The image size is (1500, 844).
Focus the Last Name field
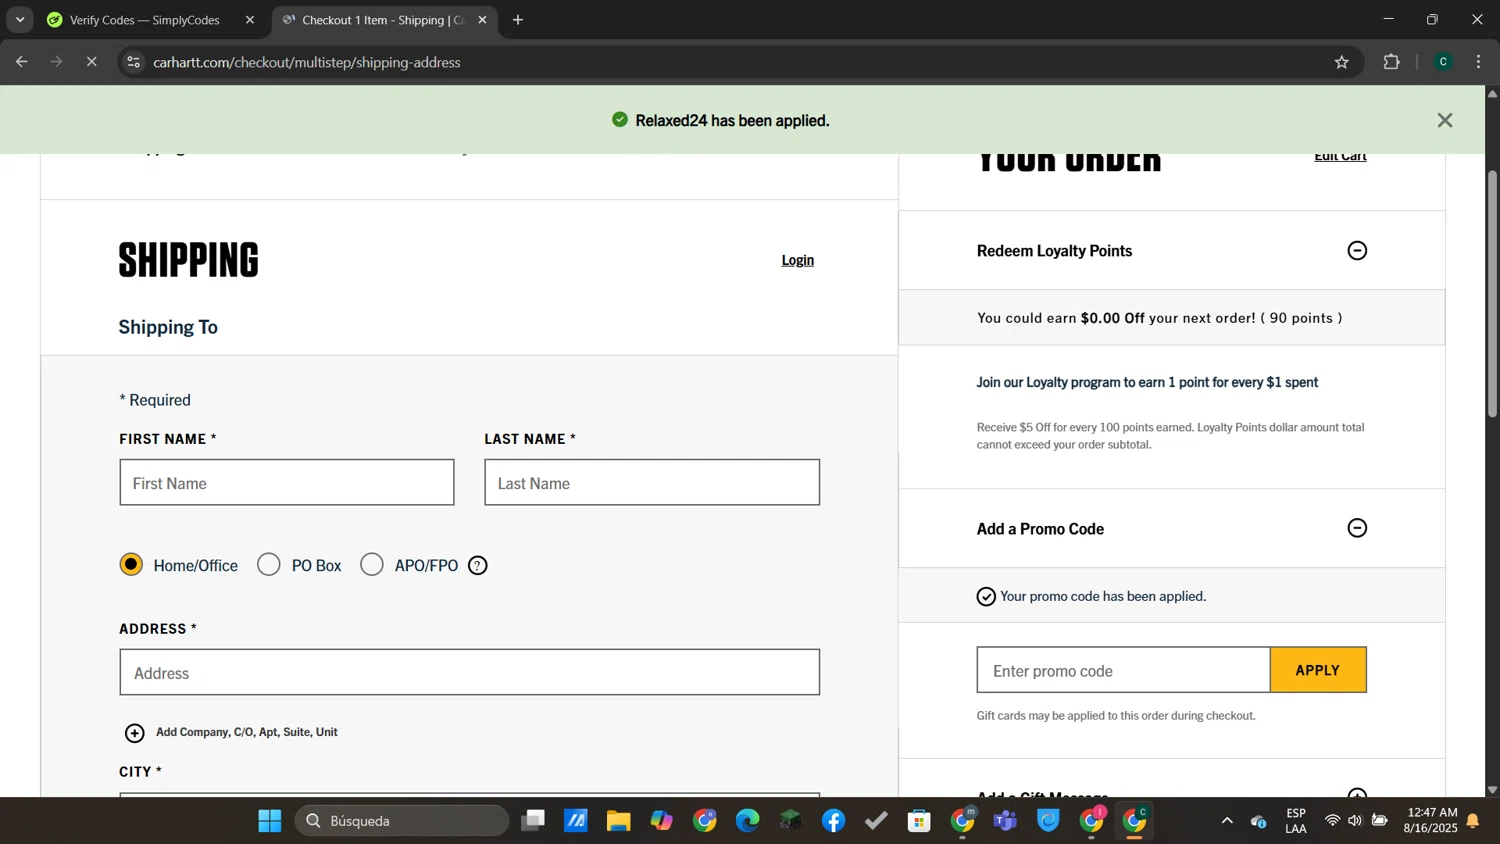pyautogui.click(x=652, y=483)
